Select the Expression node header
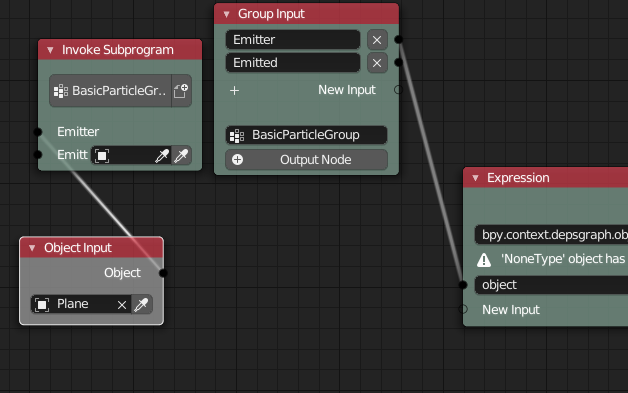628x393 pixels. (545, 178)
